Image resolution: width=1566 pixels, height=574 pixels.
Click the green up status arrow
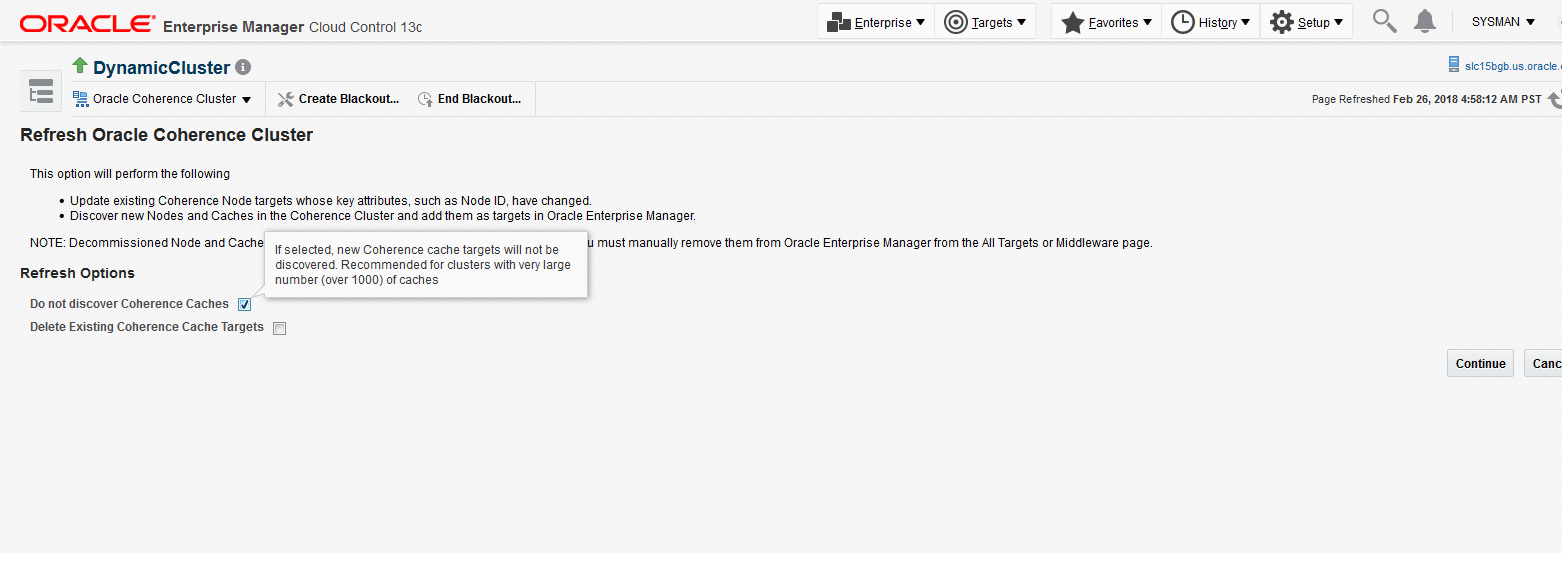[x=80, y=66]
